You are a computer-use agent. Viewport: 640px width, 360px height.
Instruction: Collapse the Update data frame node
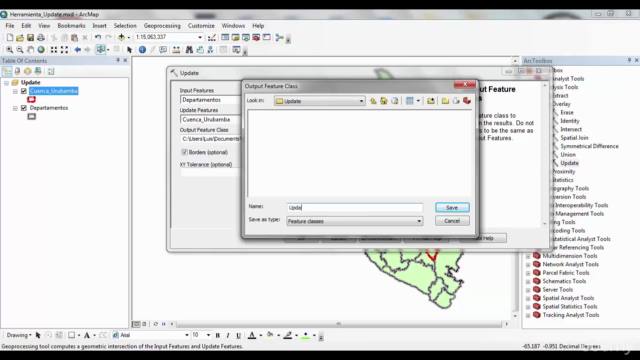(x=7, y=82)
